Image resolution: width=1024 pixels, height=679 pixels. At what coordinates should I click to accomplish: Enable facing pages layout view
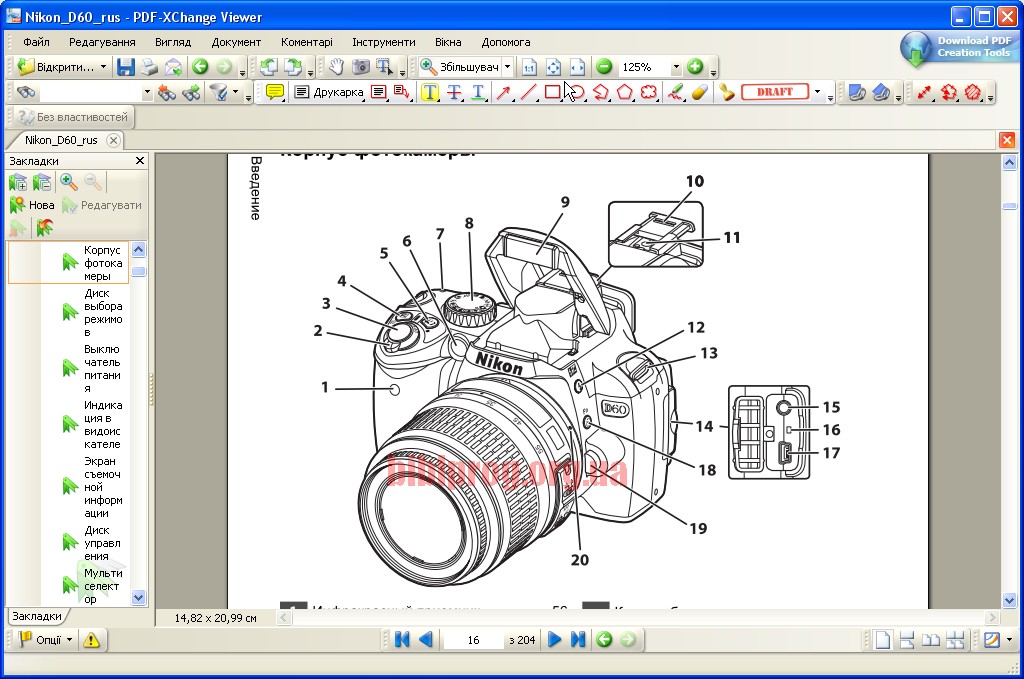(x=931, y=640)
